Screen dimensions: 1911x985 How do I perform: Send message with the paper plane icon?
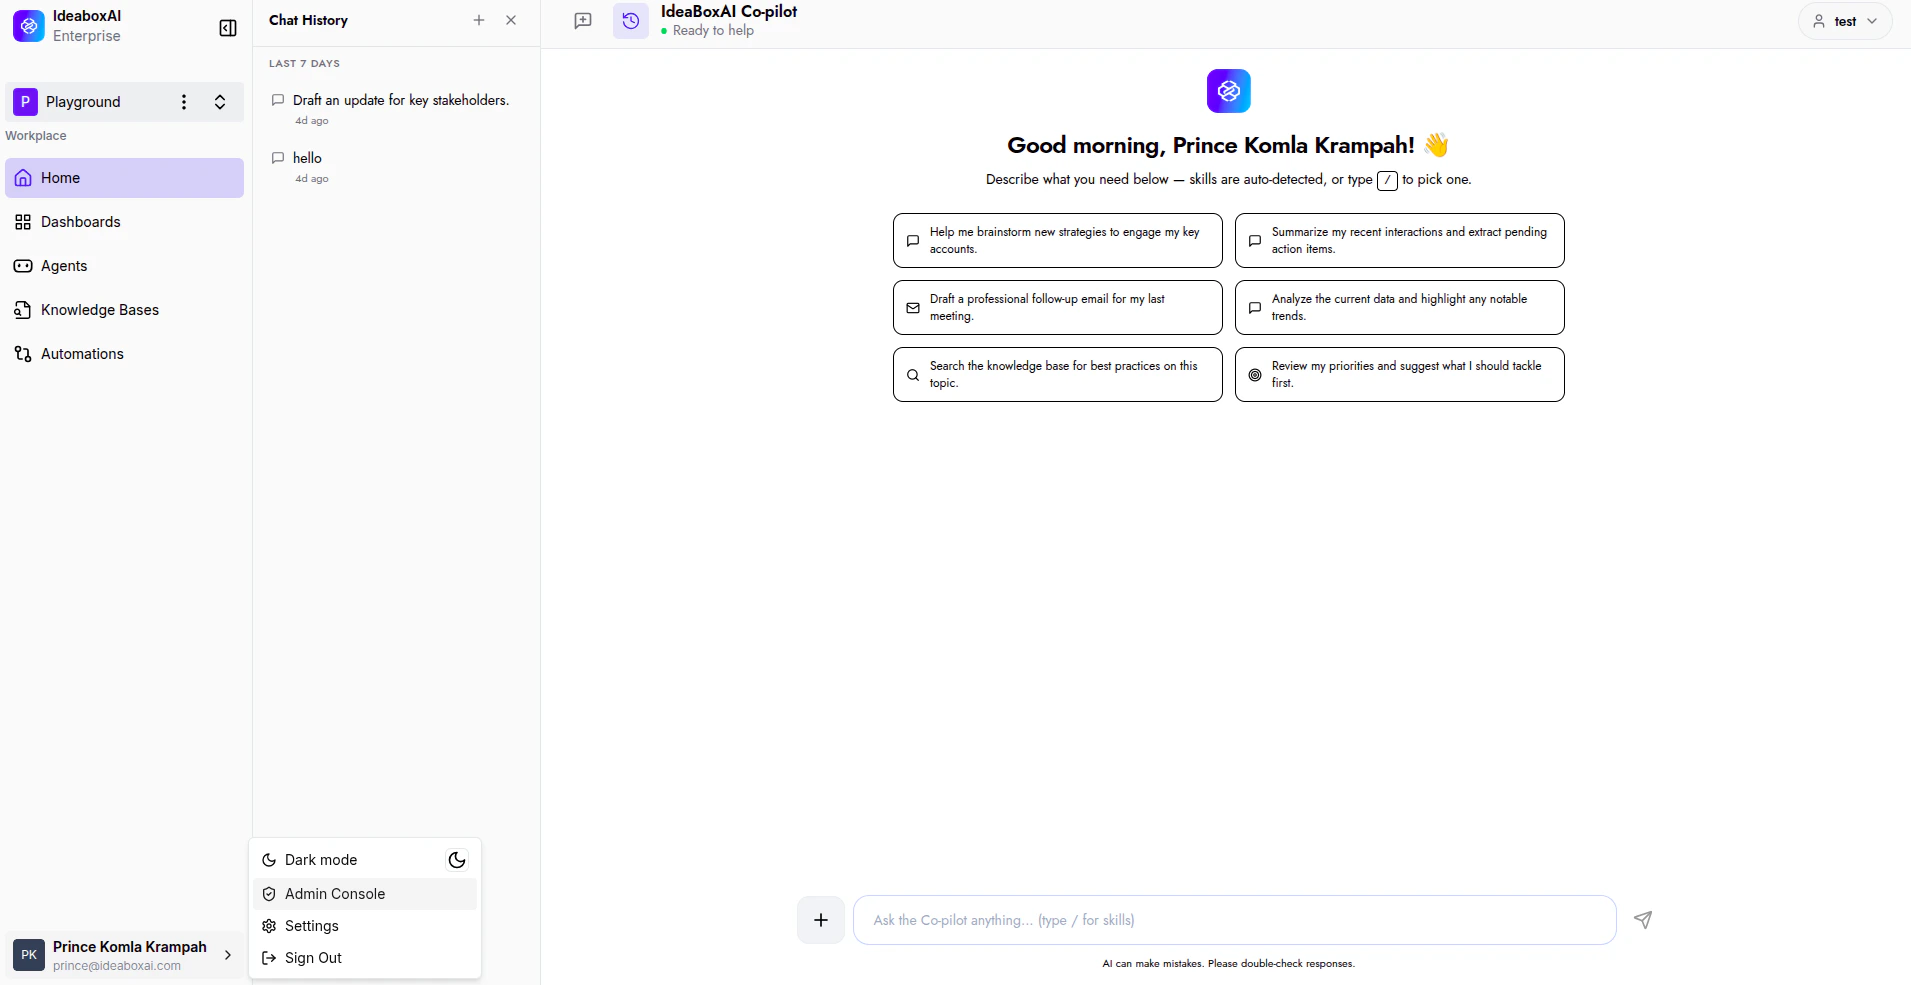tap(1643, 920)
